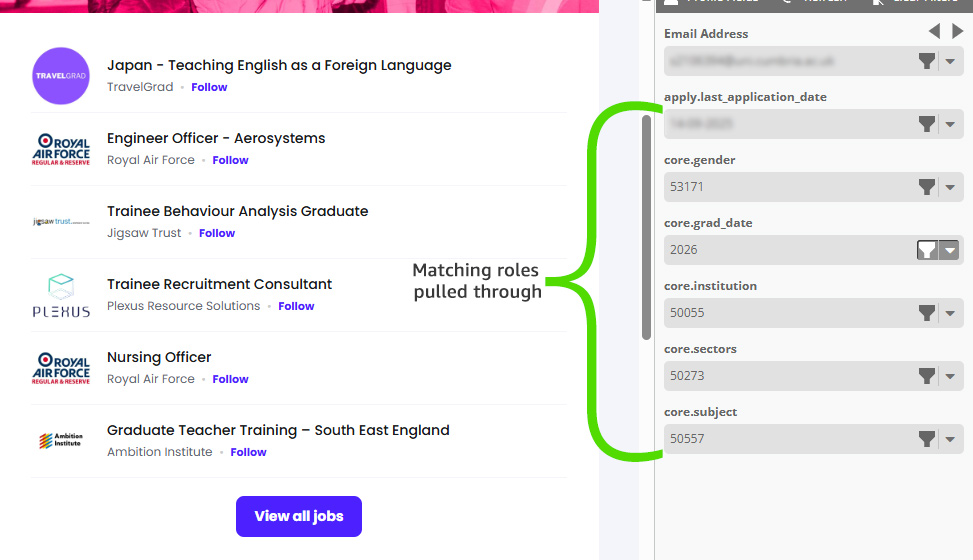Click the filter icon for core.sectors
973x560 pixels.
tap(927, 376)
